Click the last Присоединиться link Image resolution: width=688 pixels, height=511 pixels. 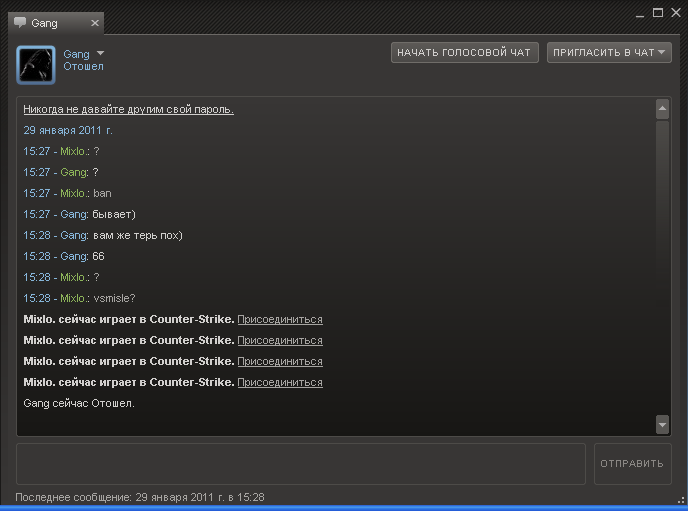coord(280,382)
